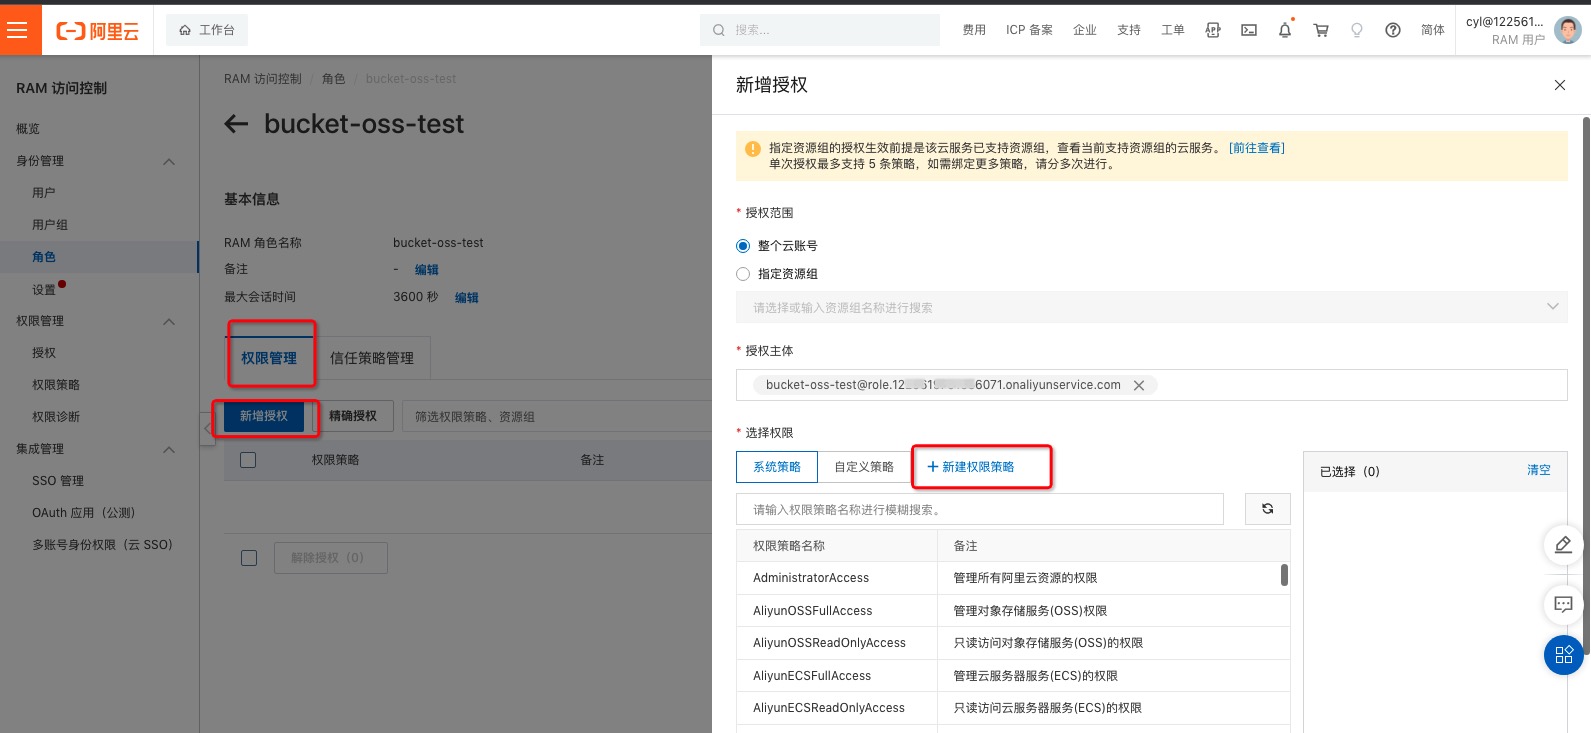Open the blue floating apps grid button
This screenshot has height=733, width=1591.
(x=1564, y=655)
